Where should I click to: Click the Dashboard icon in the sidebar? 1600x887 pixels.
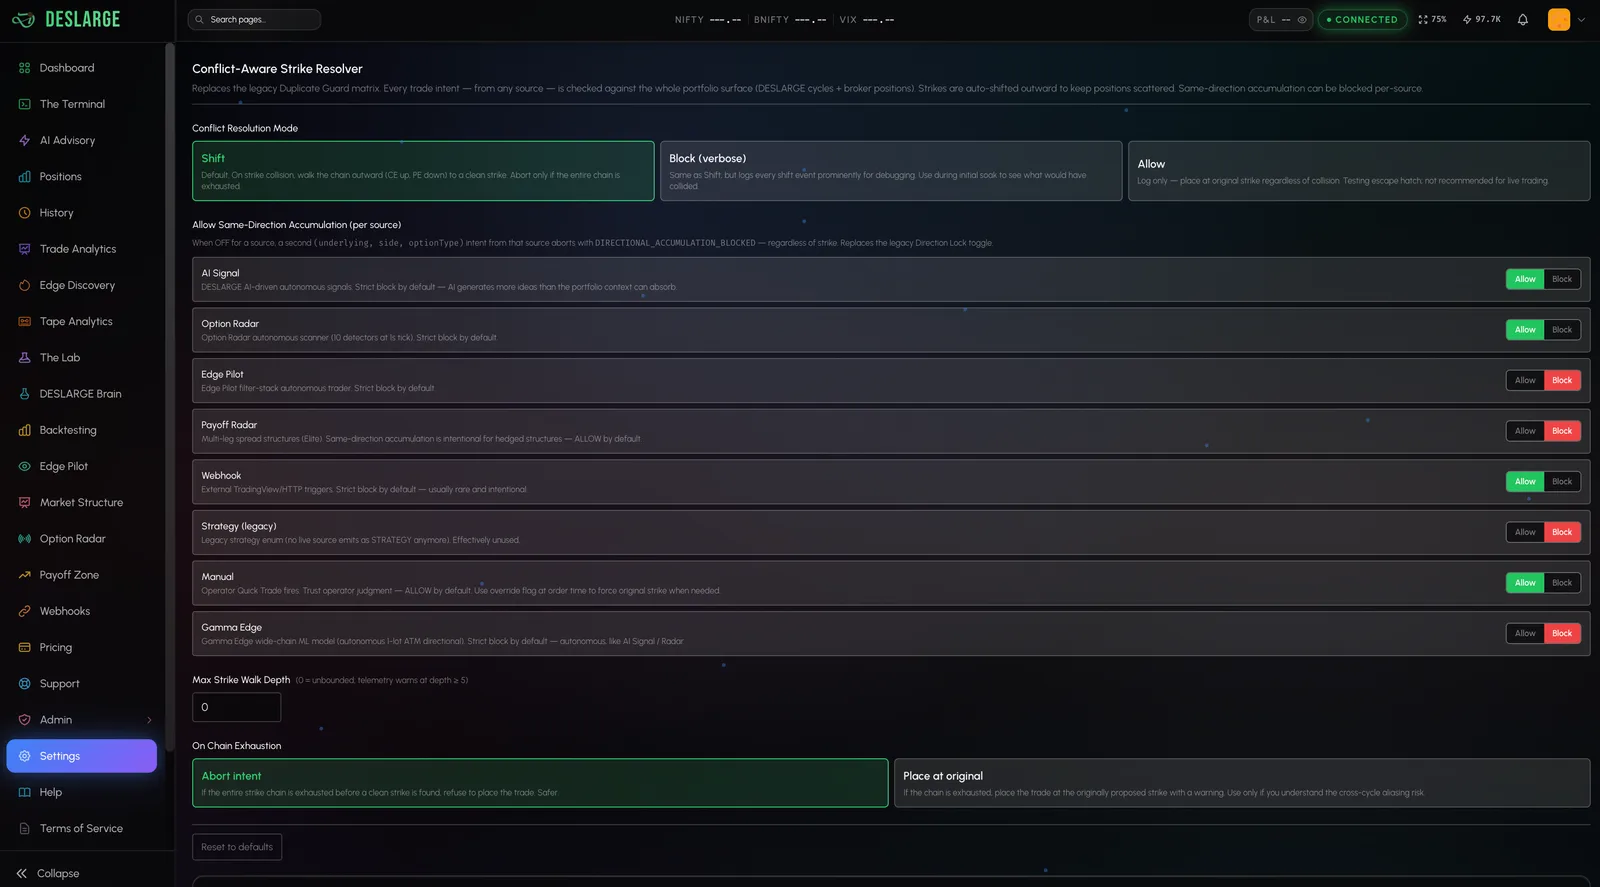25,68
